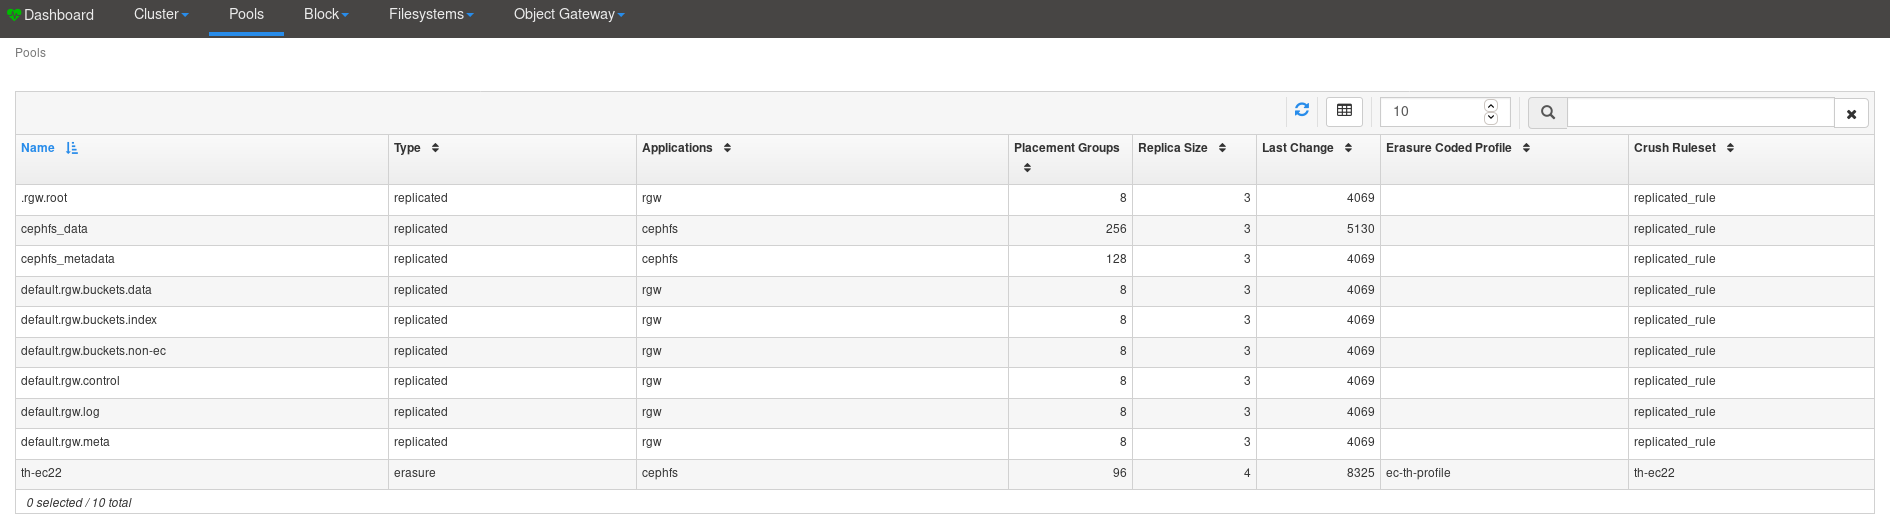Click the Dashboard heart logo icon
This screenshot has width=1890, height=523.
coord(14,15)
